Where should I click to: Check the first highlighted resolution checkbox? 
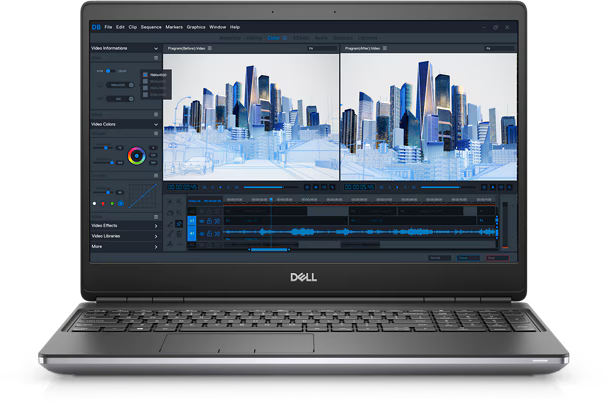[x=144, y=74]
